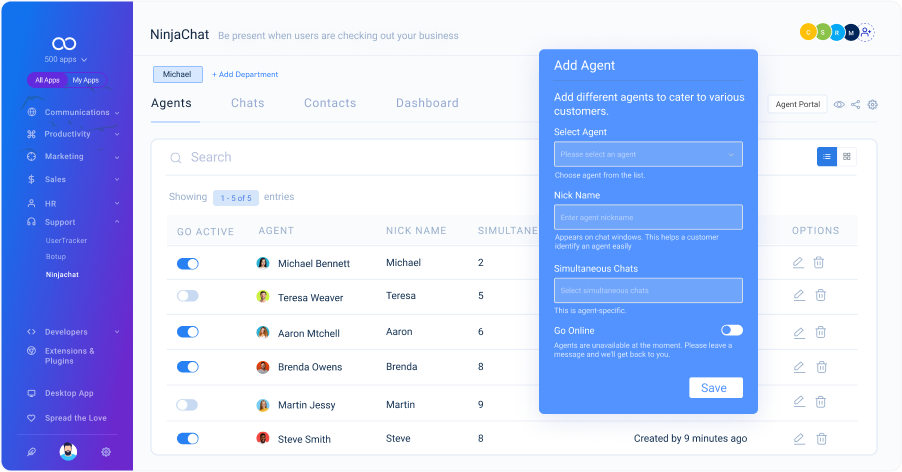Open the sidebar settings gear at bottom

[106, 452]
